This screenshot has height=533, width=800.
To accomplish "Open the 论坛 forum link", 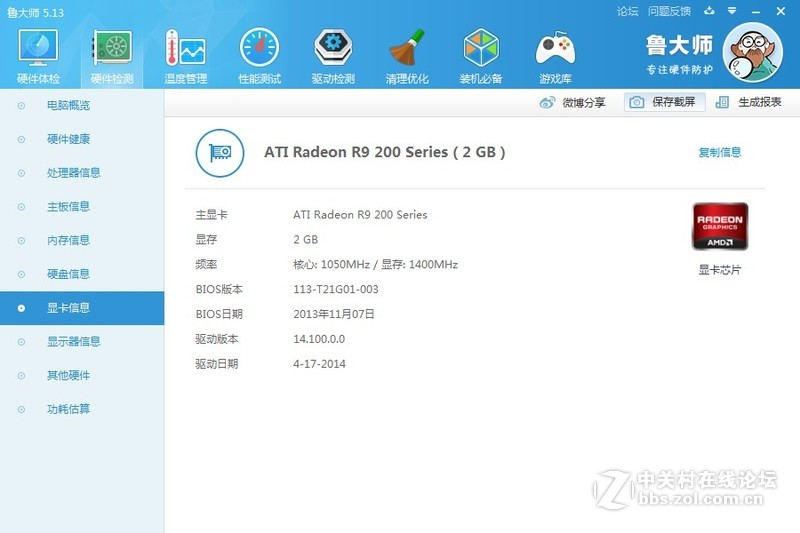I will (x=627, y=11).
